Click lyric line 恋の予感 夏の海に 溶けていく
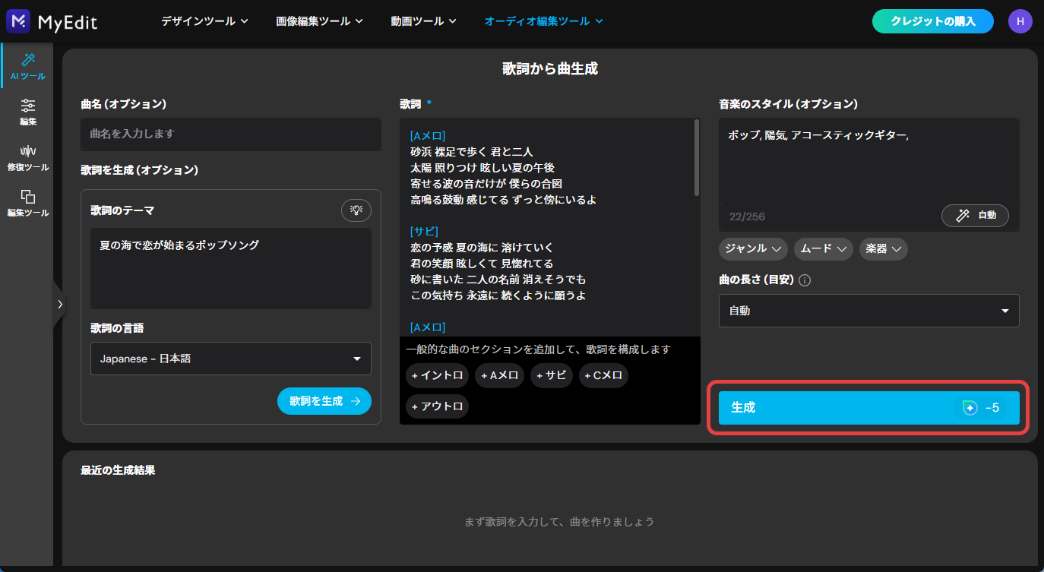This screenshot has width=1044, height=572. (x=481, y=248)
